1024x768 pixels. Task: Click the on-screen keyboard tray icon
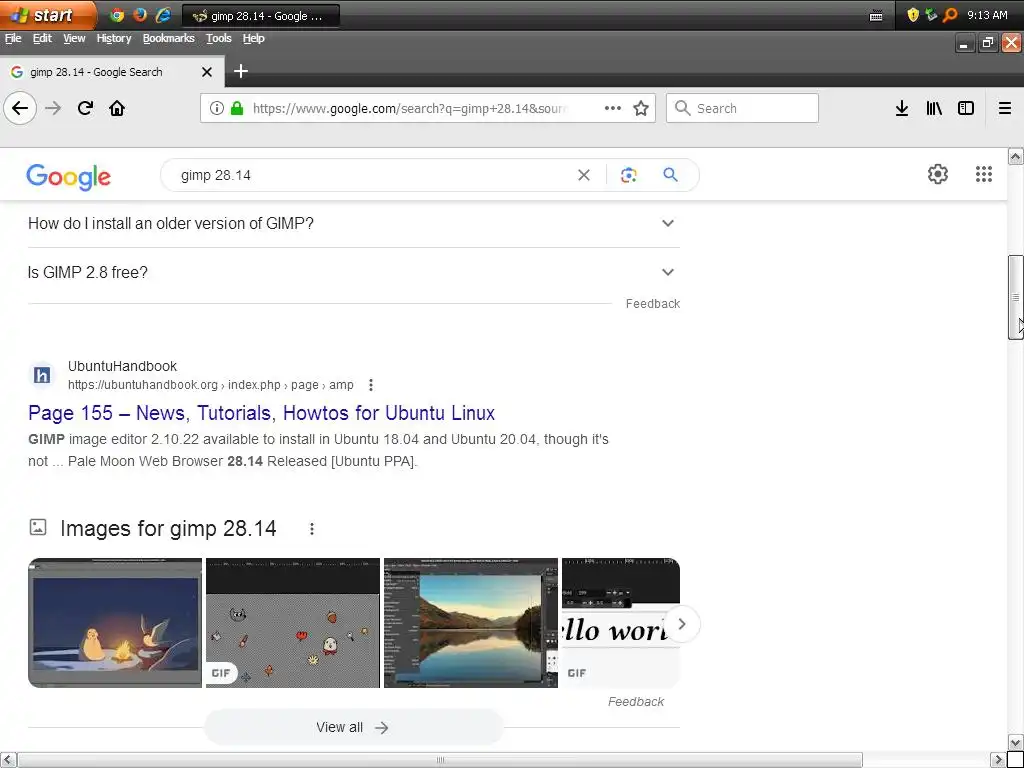[x=876, y=16]
